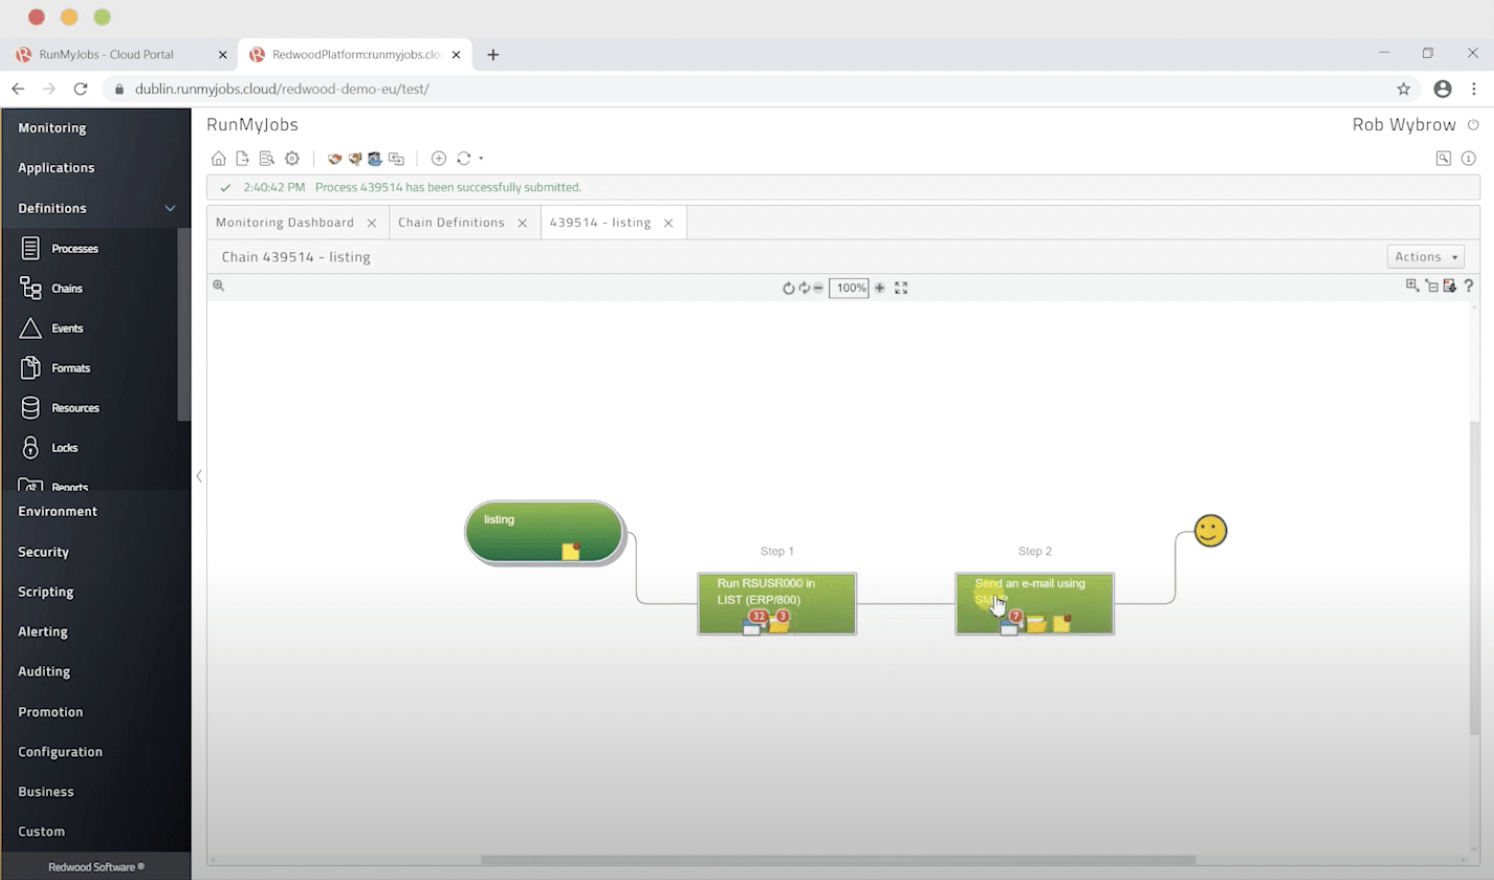Collapse the Definitions section chevron
Viewport: 1494px width, 880px height.
tap(170, 208)
